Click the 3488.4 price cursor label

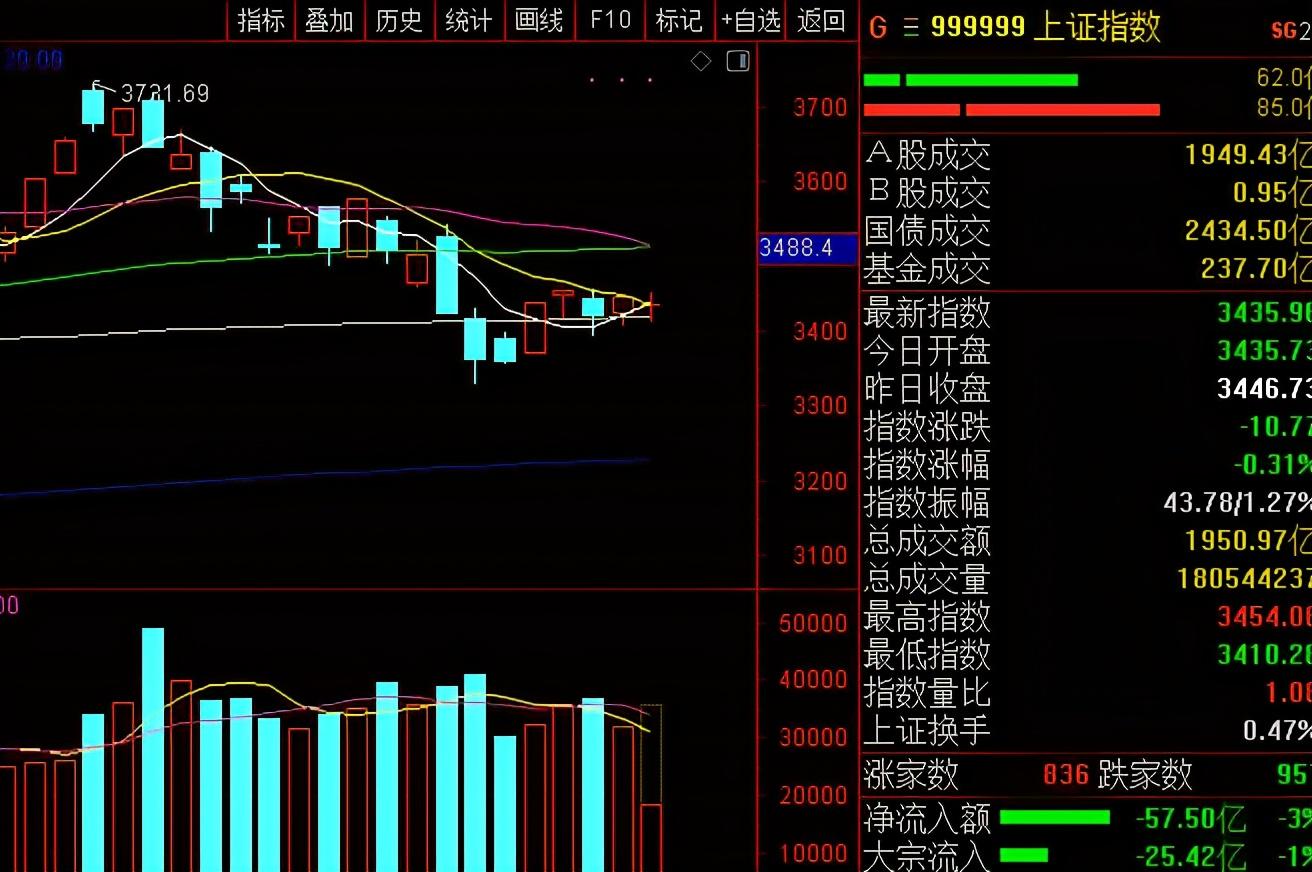point(807,248)
